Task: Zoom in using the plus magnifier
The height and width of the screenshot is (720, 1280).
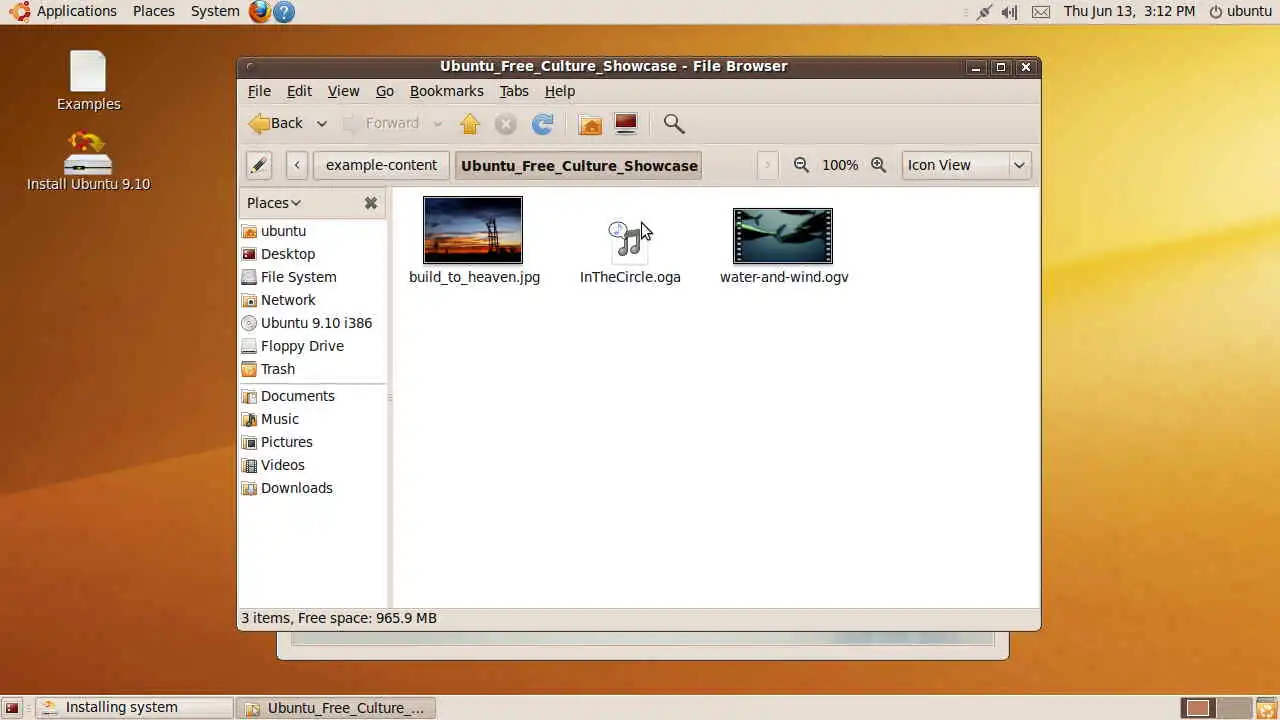Action: (x=878, y=165)
